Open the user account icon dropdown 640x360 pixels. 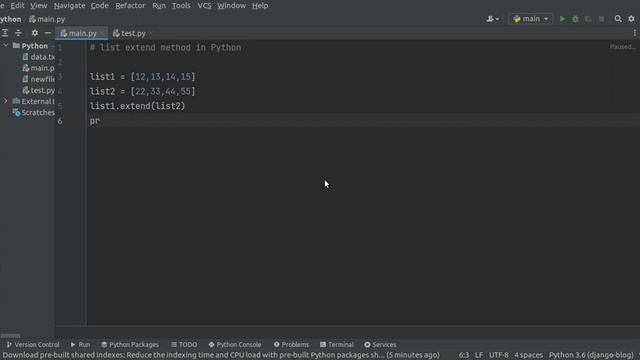[492, 19]
